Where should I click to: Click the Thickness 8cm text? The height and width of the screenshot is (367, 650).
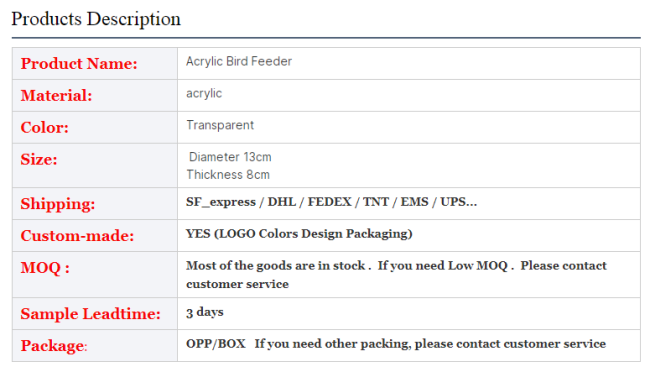click(x=228, y=175)
